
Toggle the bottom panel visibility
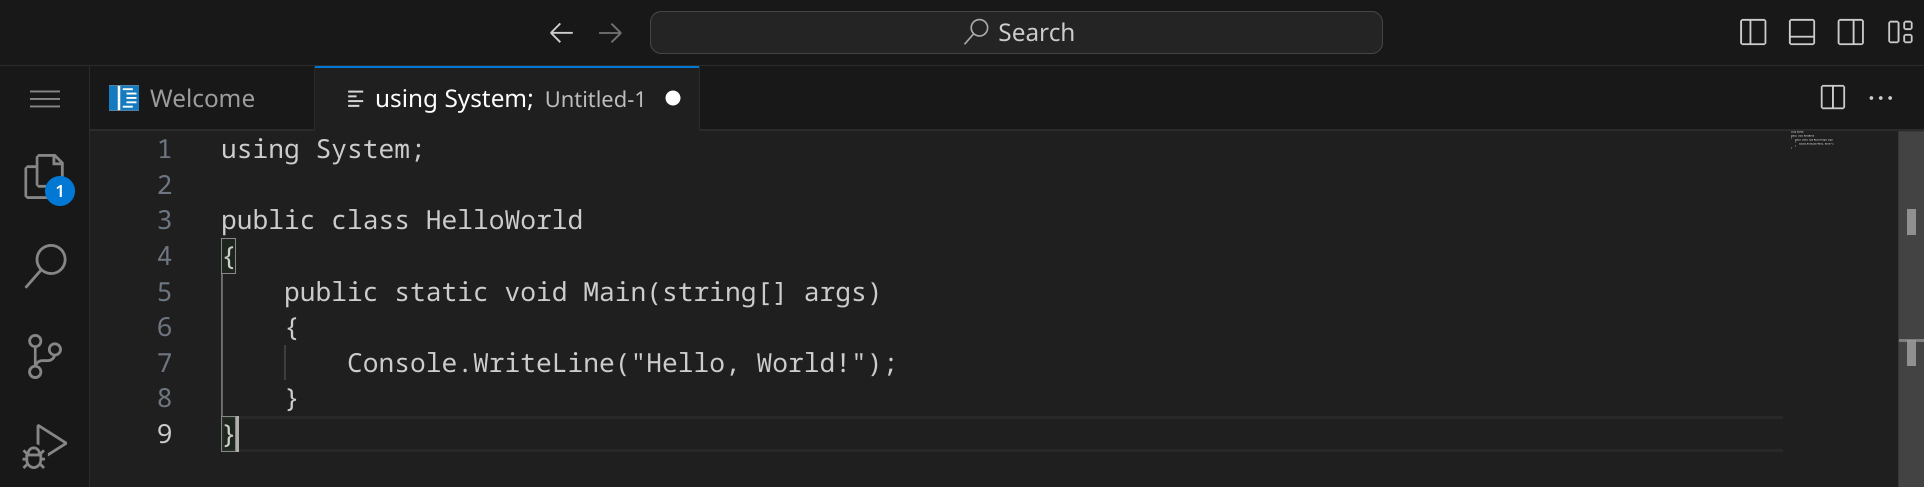pos(1802,33)
